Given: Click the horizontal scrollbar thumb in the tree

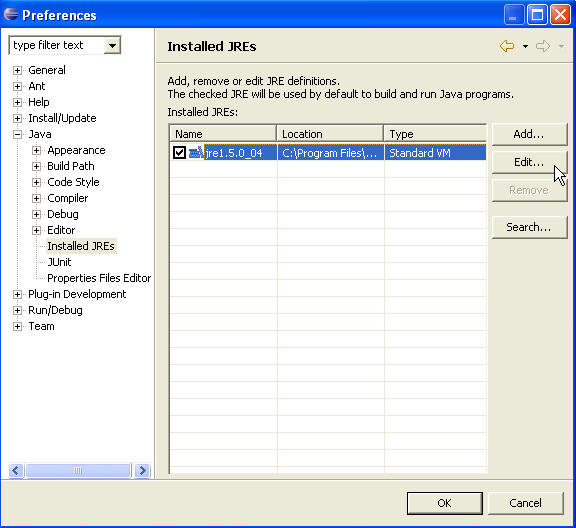Looking at the screenshot, I should point(78,470).
